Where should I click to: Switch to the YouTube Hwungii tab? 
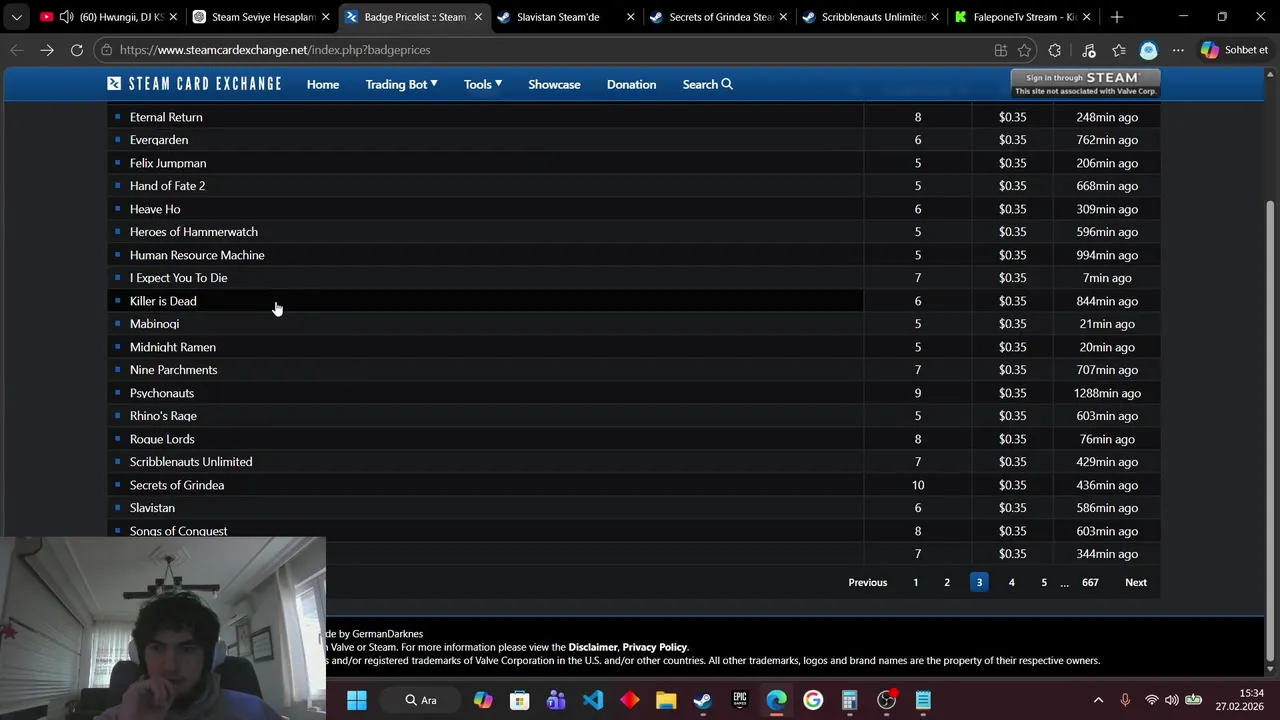110,17
